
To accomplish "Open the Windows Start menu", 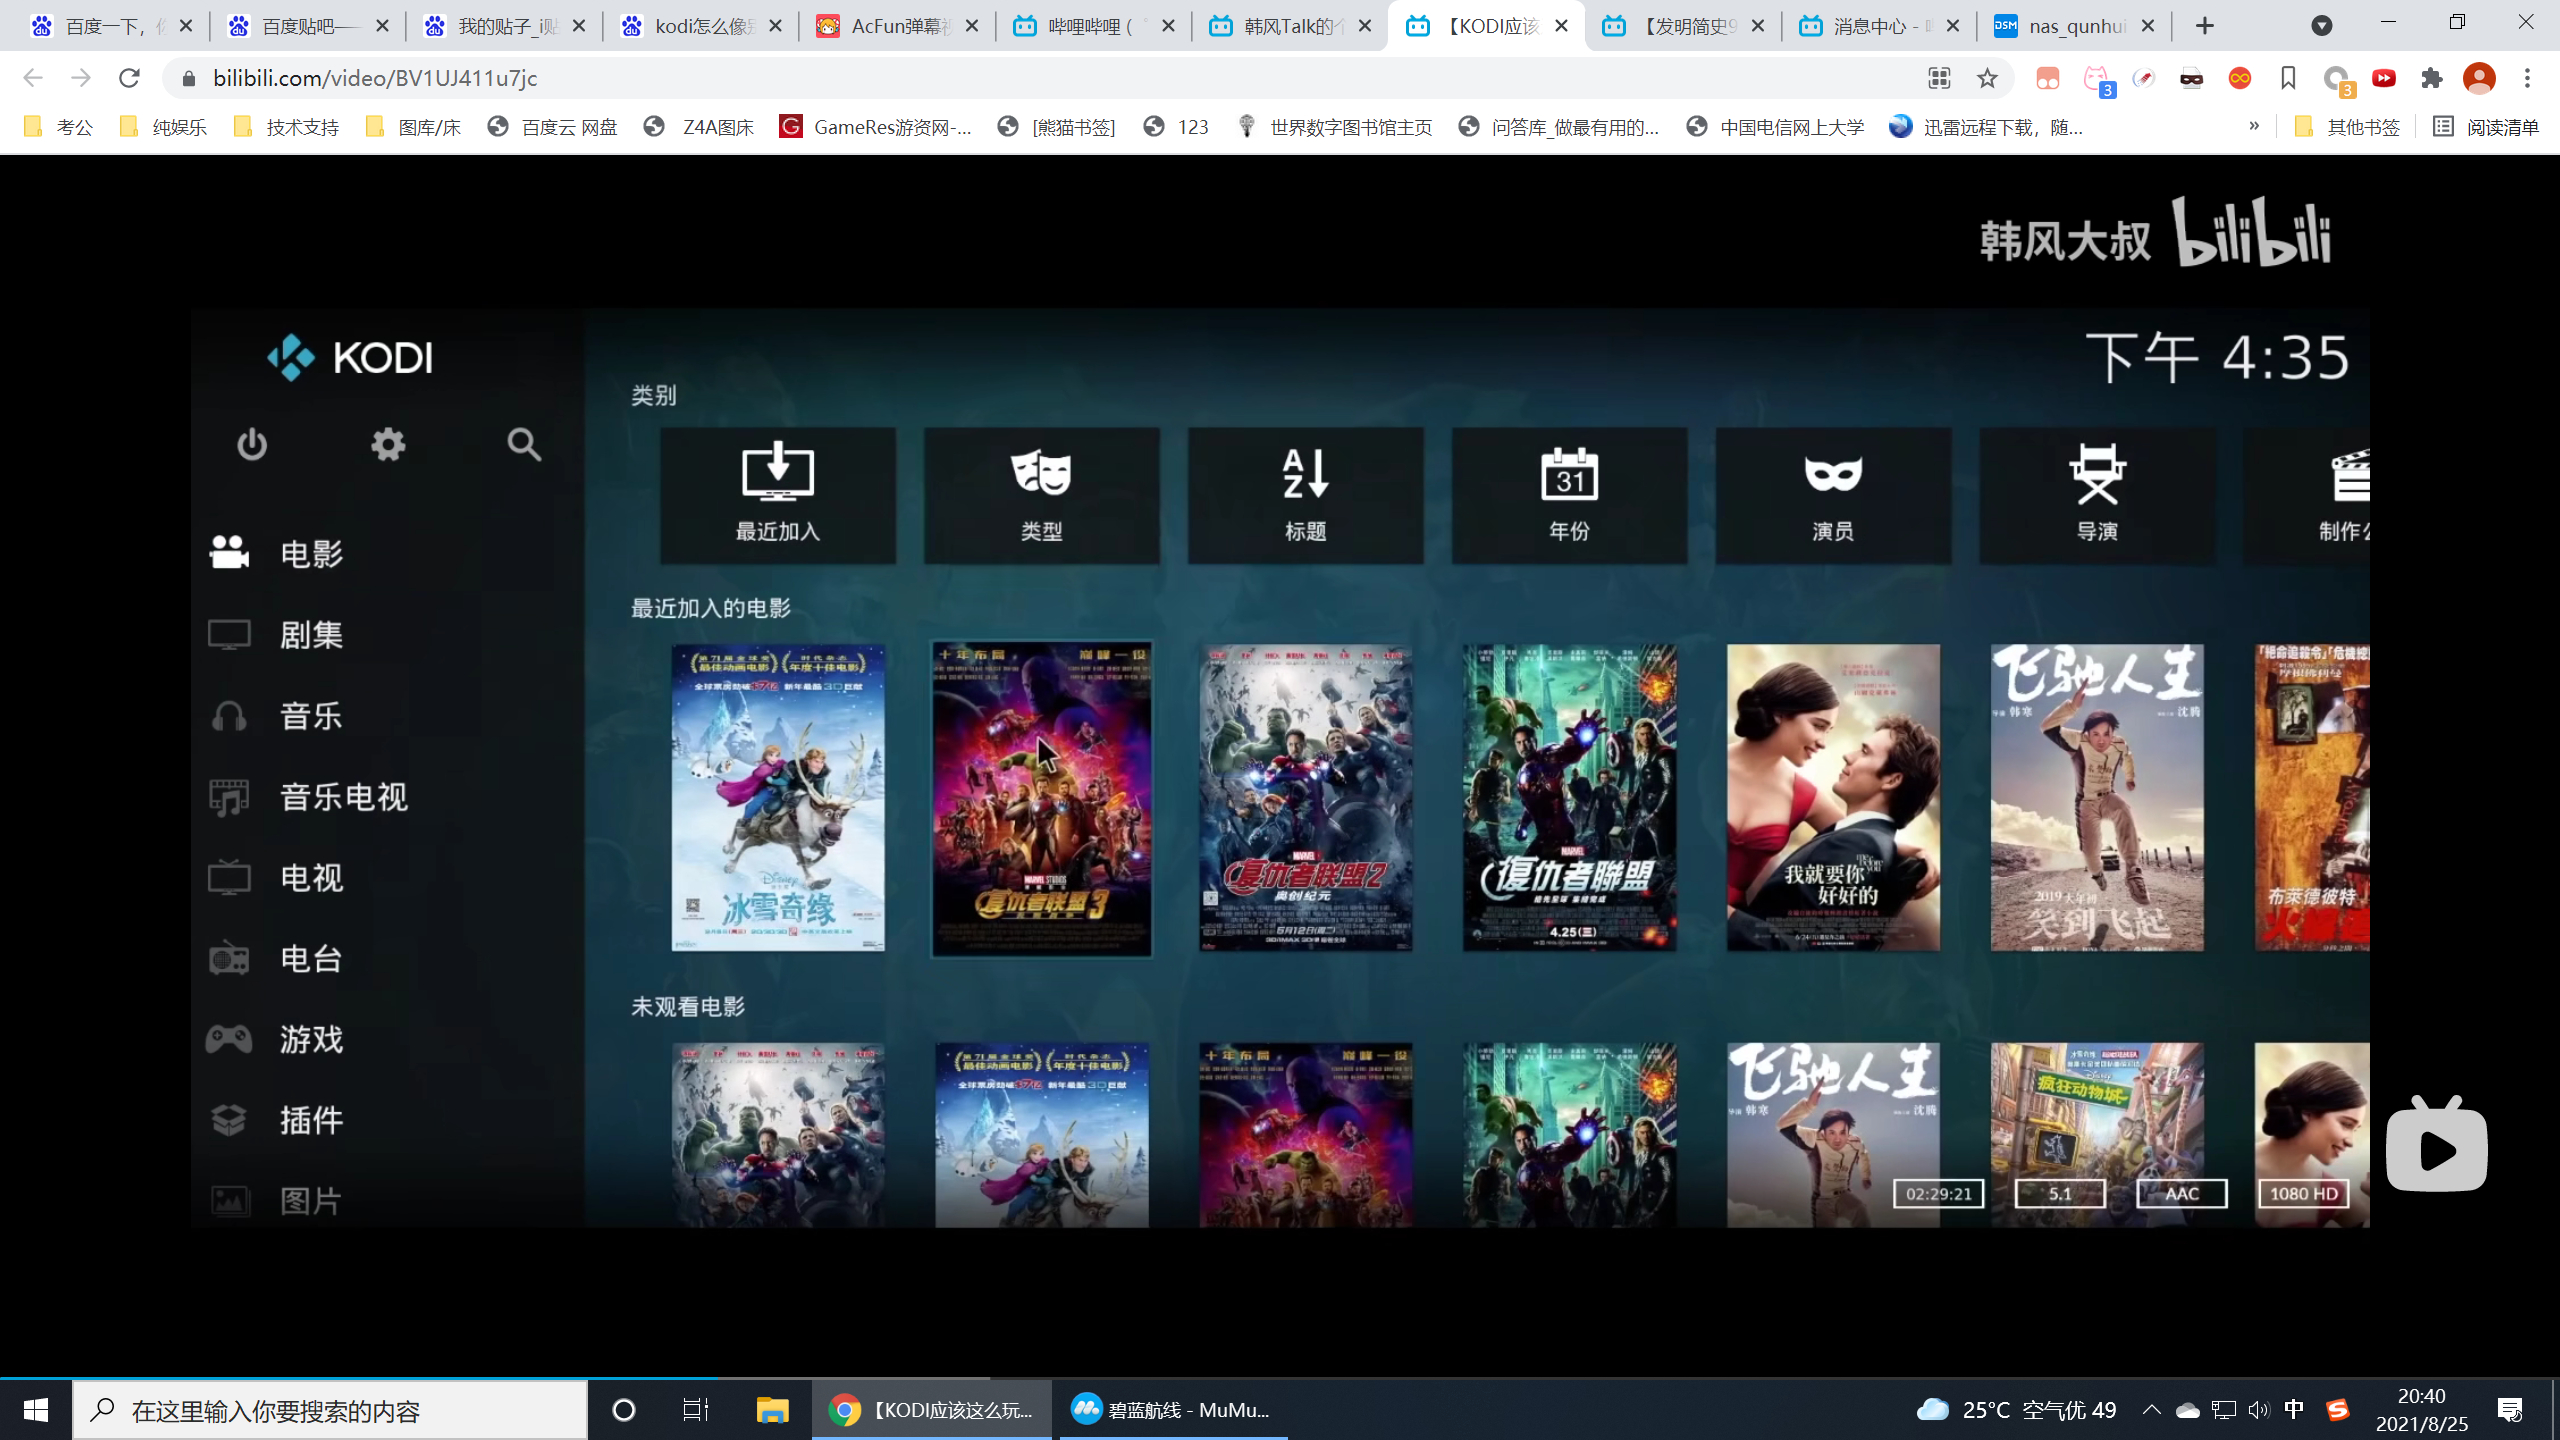I will [x=36, y=1410].
